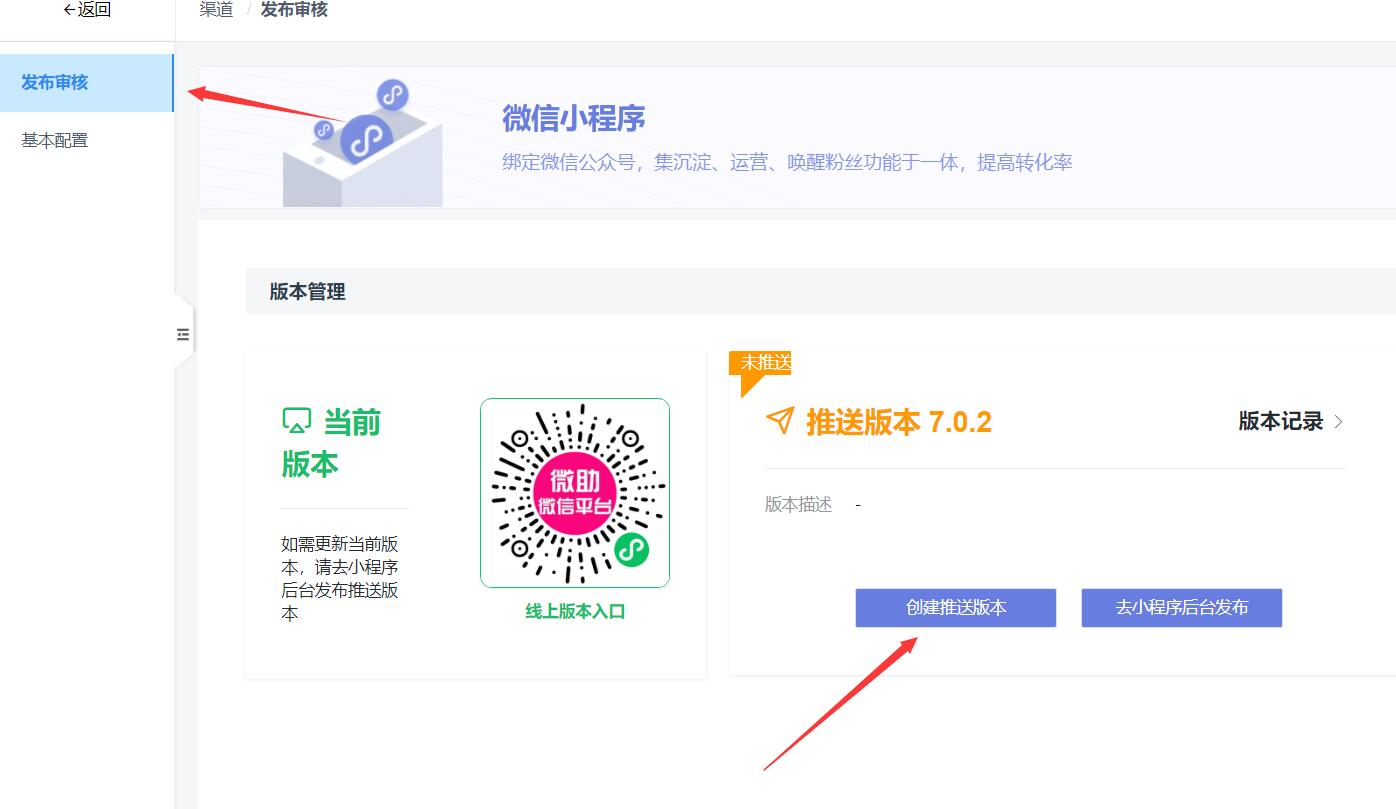Open 线上版本入口 link

click(x=575, y=611)
